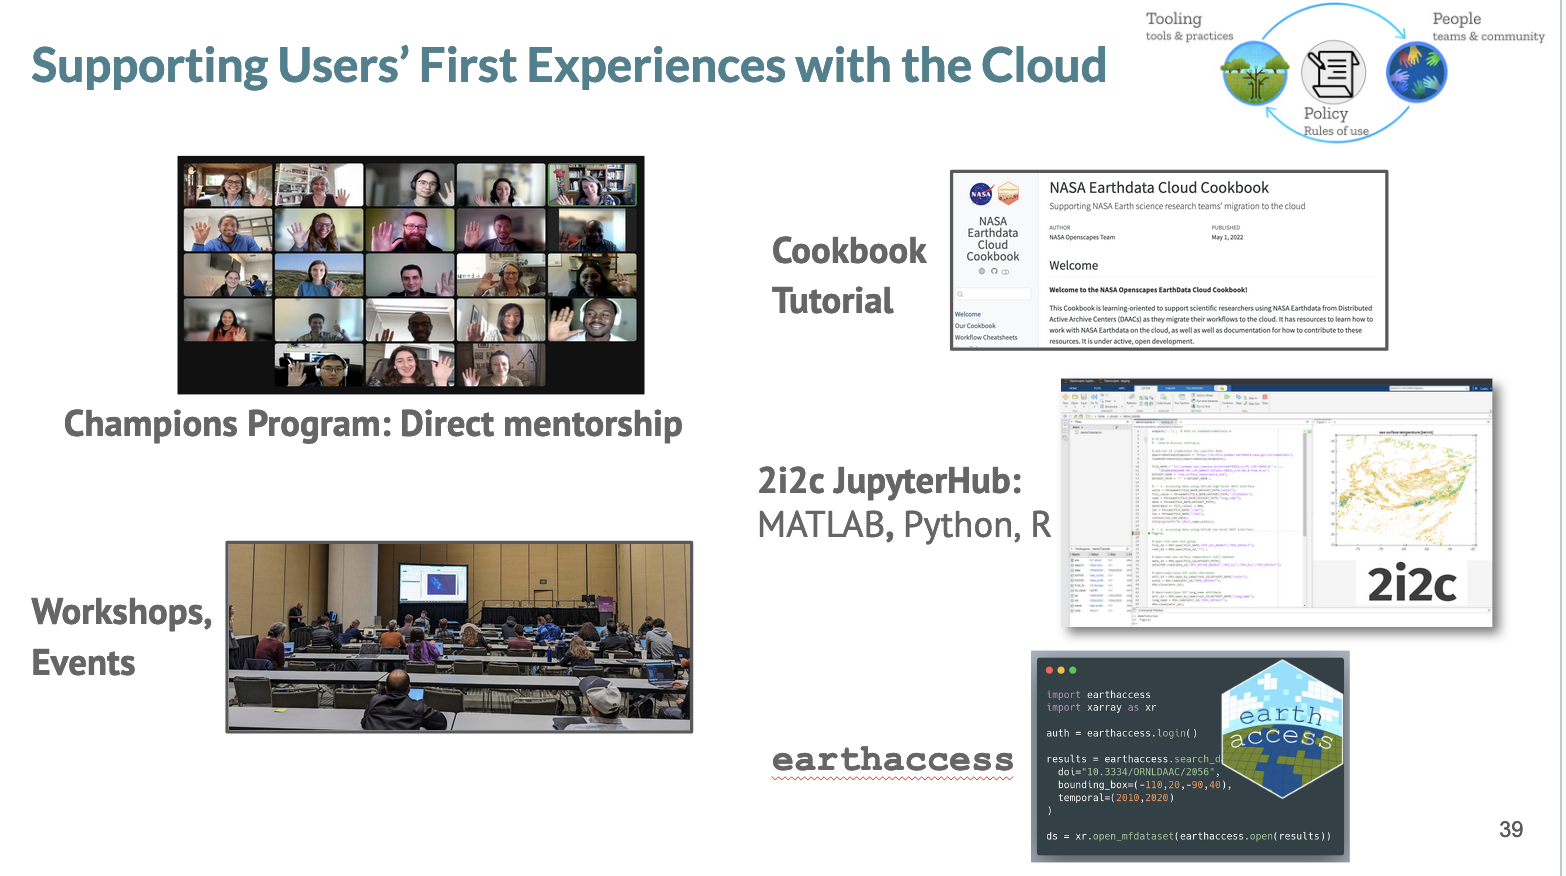The image size is (1566, 876).
Task: Click the Run Section icon in the MATLAB ribbon
Action: tap(1182, 396)
